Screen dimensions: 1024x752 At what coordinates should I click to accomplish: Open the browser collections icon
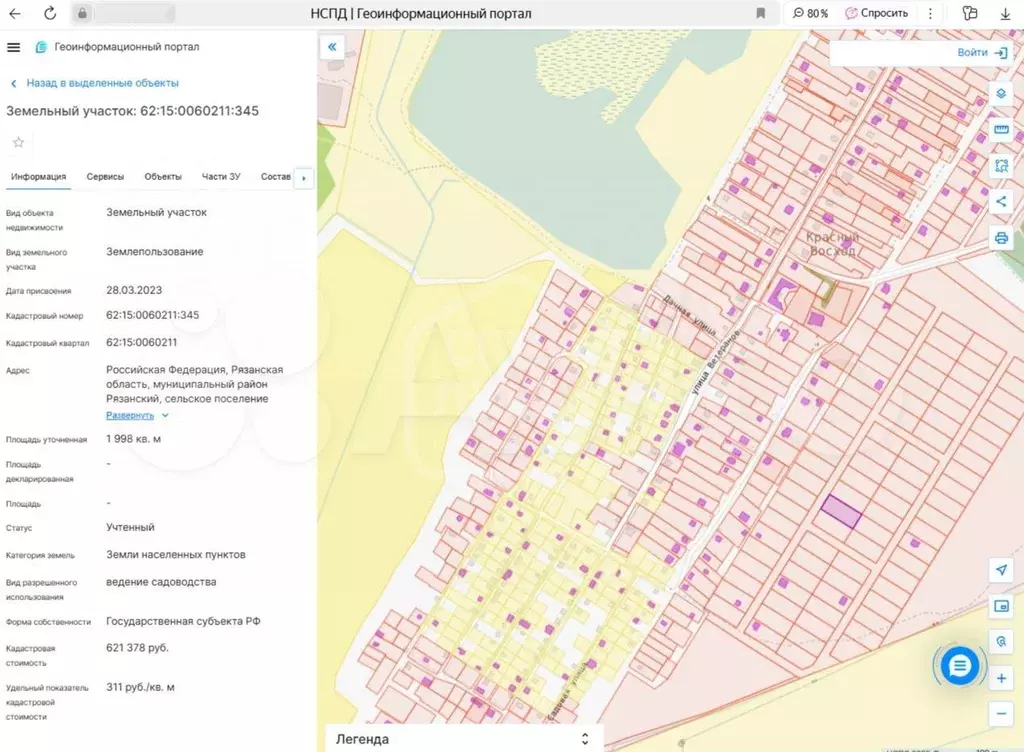pos(970,13)
